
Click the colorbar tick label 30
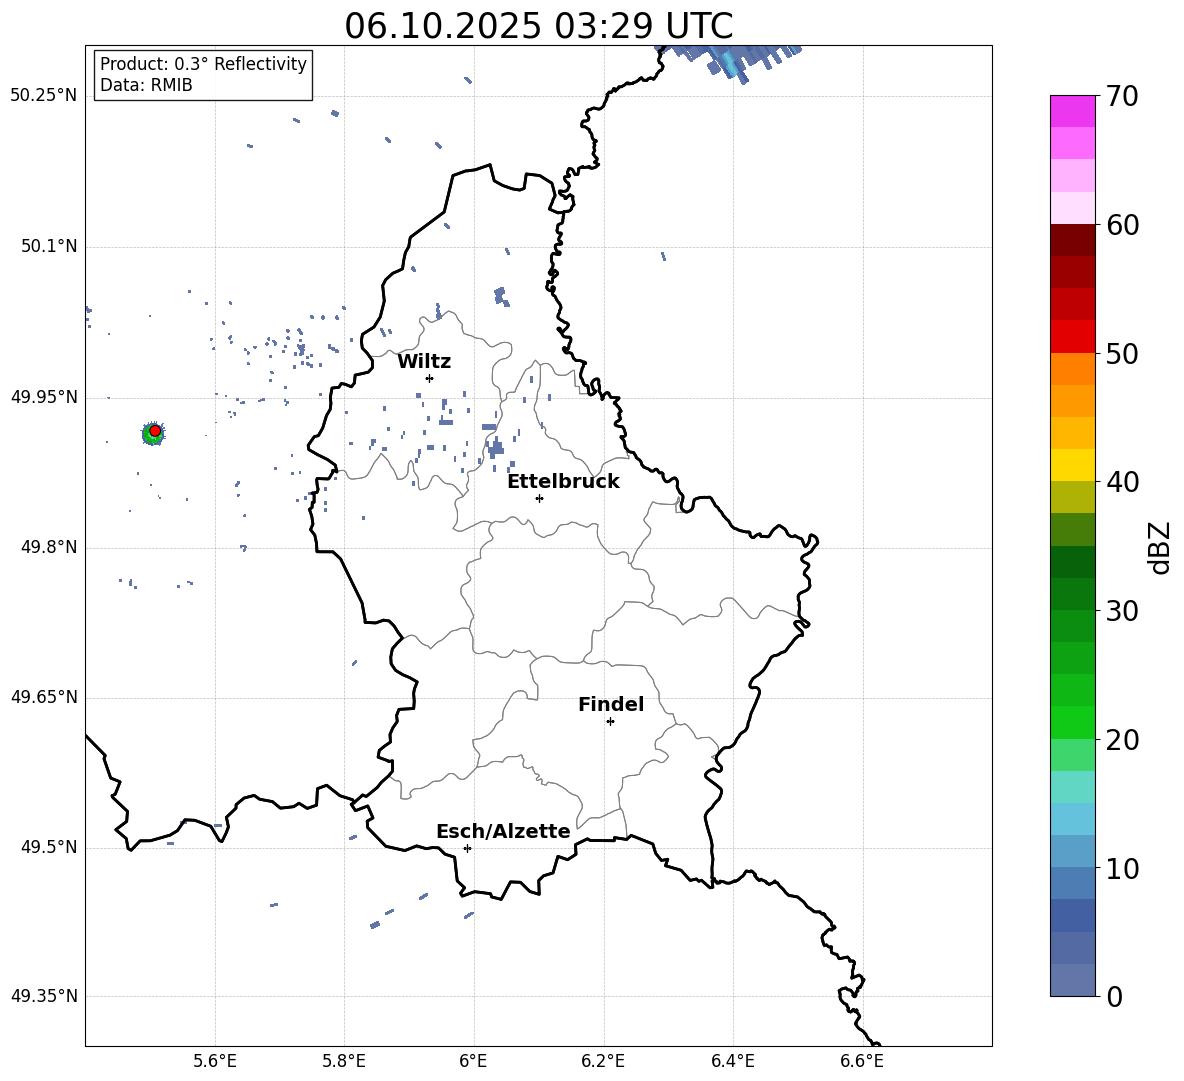point(1122,611)
